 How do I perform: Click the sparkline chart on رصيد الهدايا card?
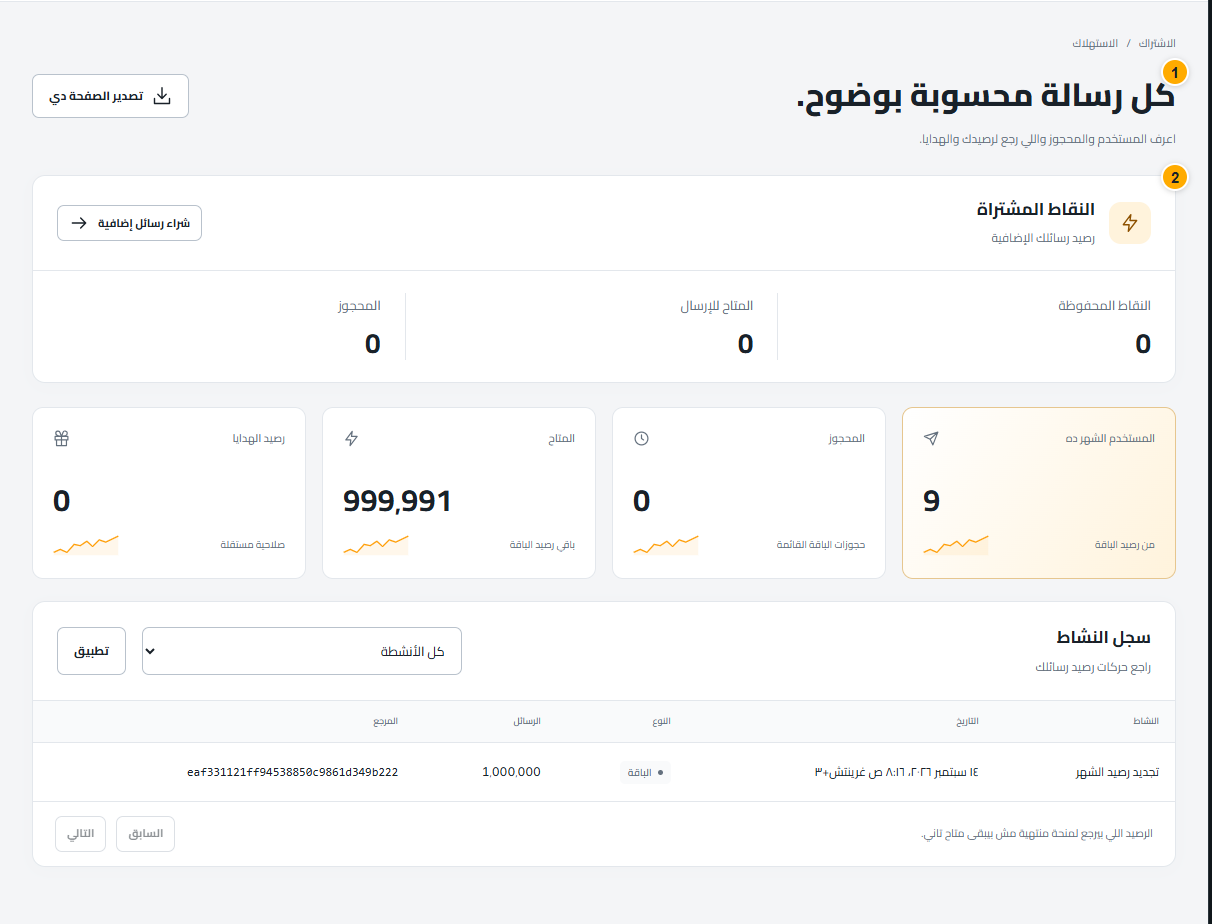pos(86,545)
